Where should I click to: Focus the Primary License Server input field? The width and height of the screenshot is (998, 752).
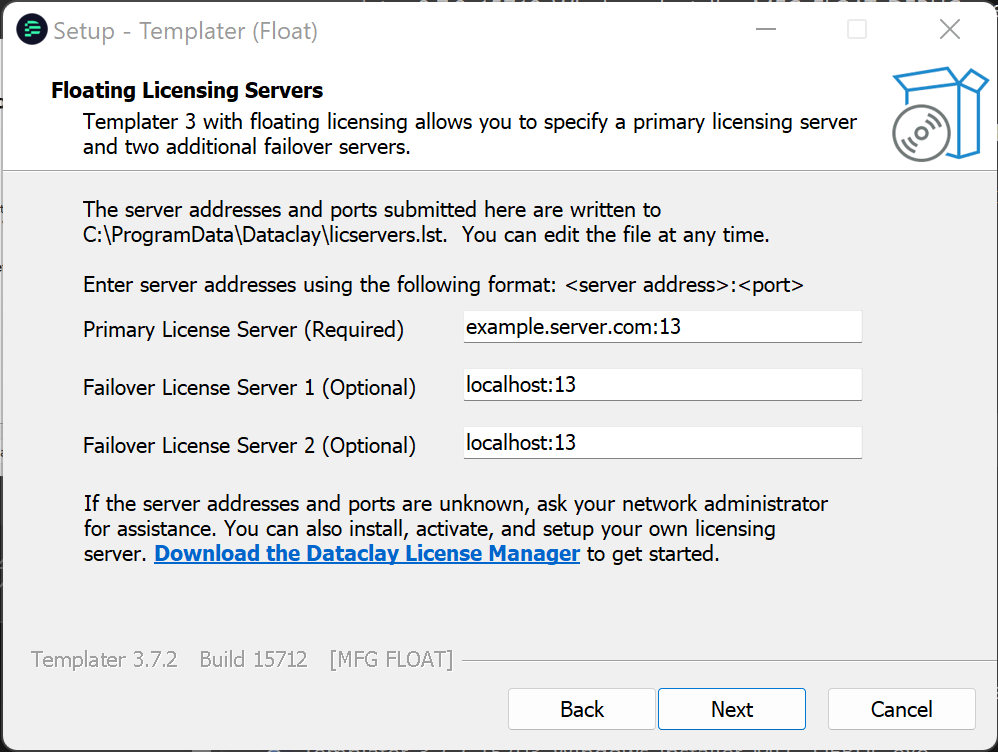[663, 327]
